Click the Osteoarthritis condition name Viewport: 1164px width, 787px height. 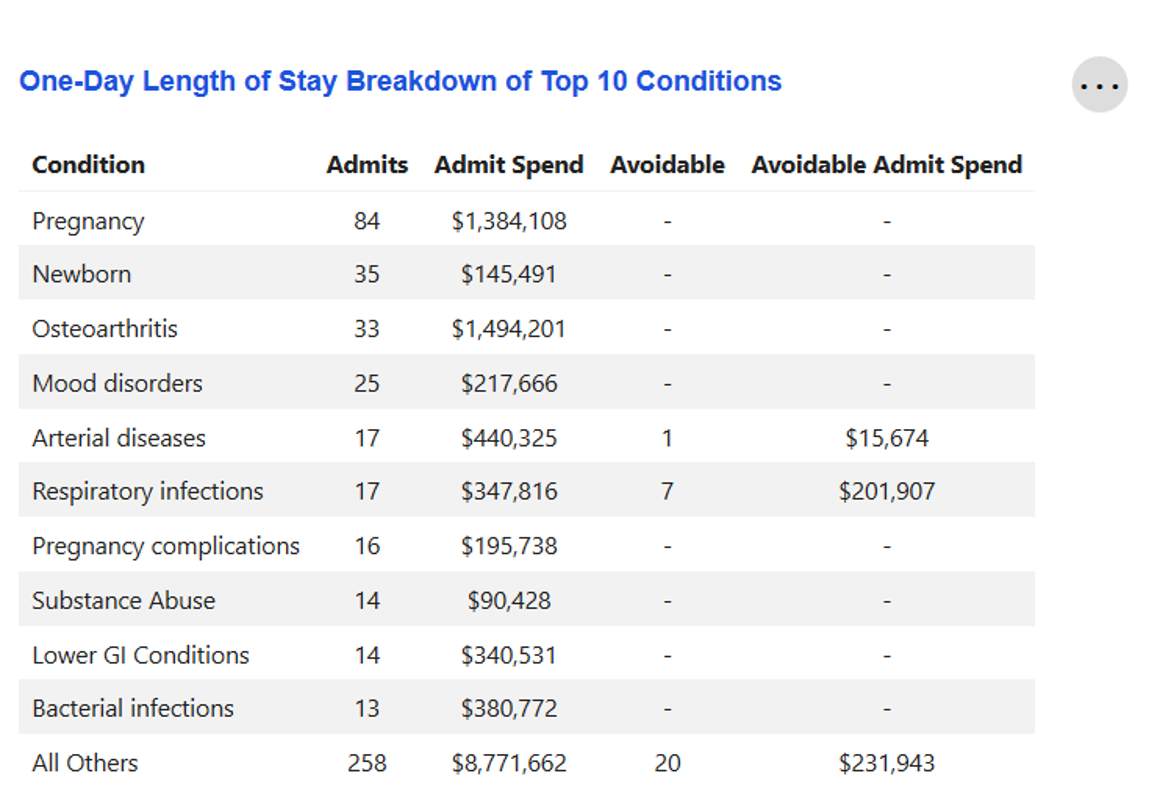pyautogui.click(x=104, y=329)
